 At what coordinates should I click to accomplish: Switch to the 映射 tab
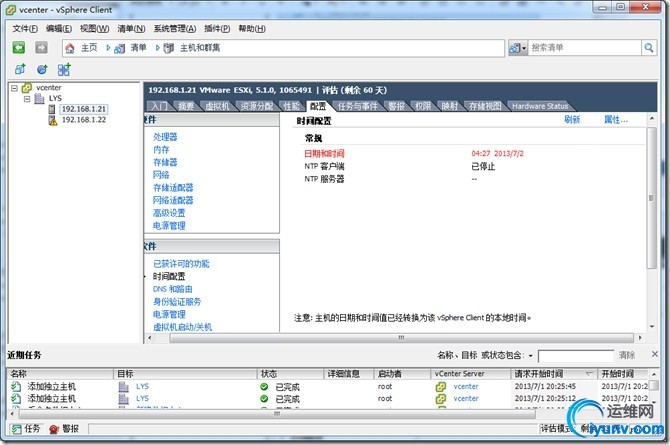pyautogui.click(x=450, y=106)
